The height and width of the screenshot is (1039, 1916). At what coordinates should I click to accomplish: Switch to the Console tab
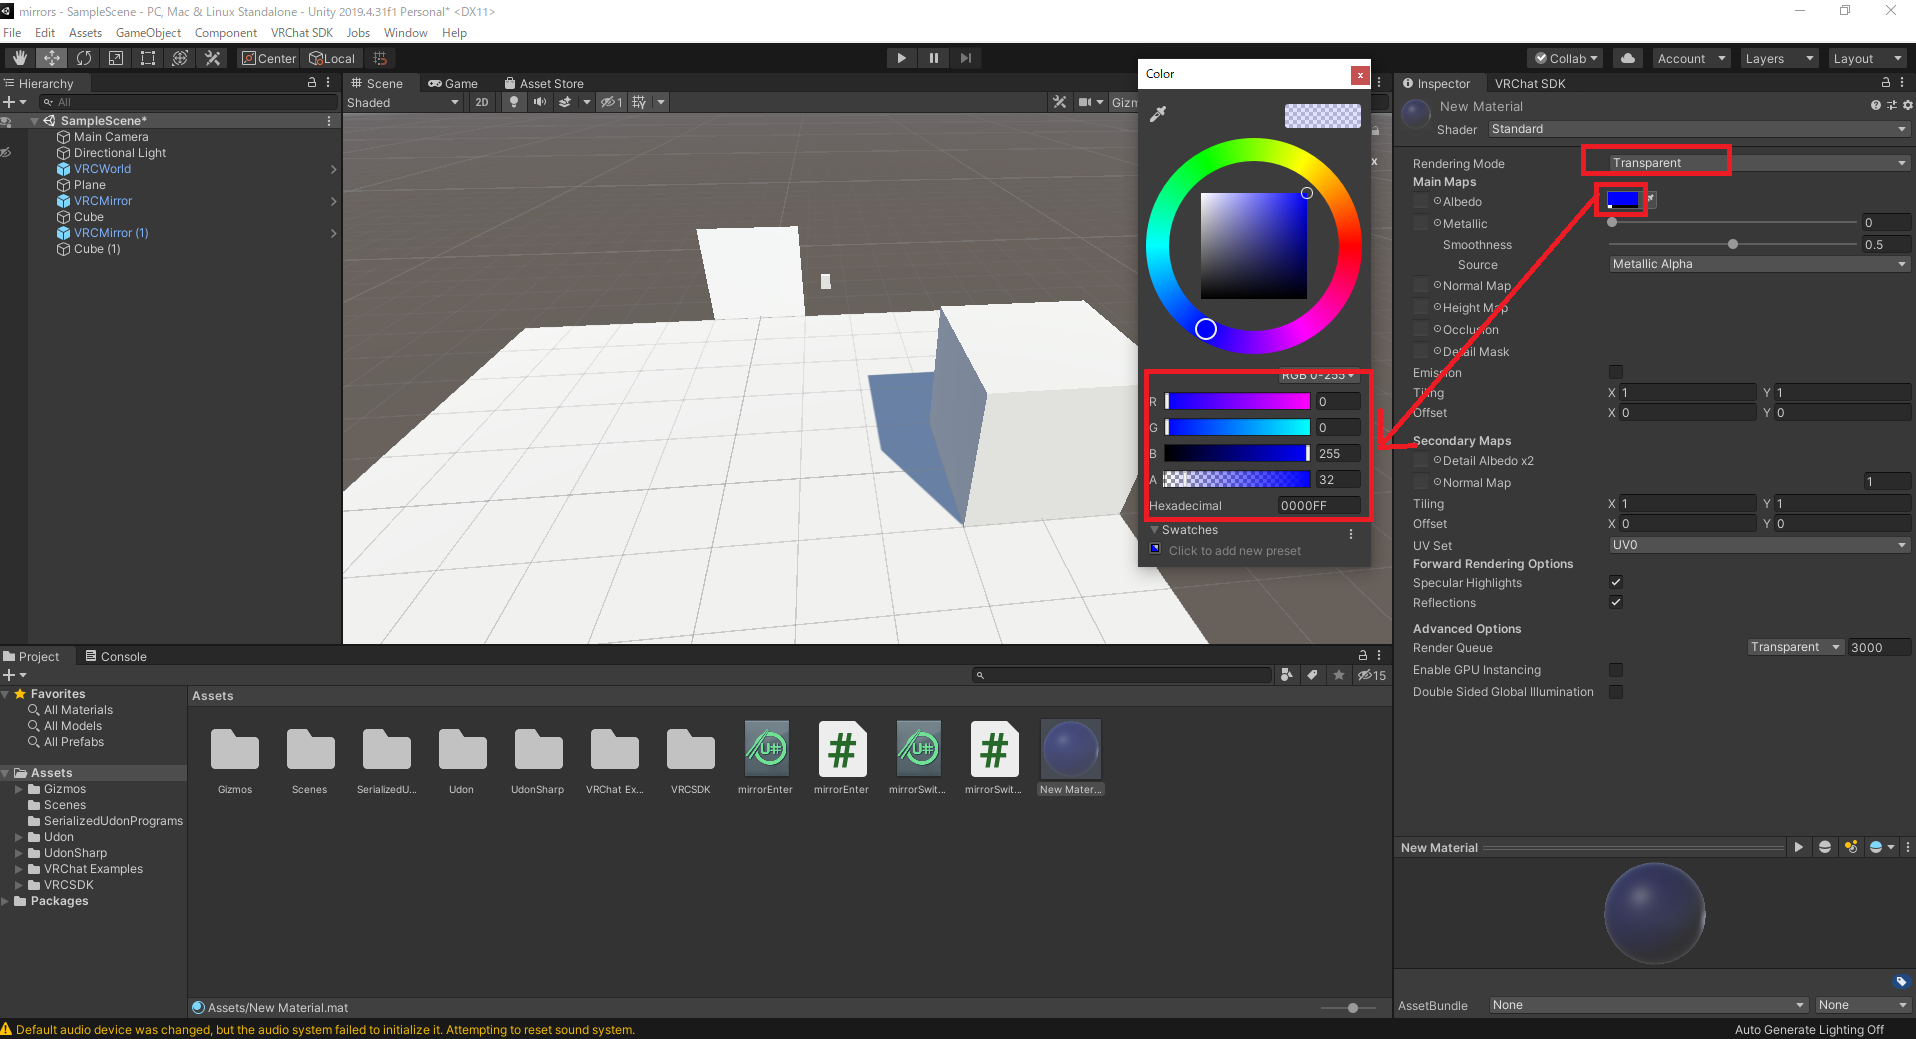116,656
